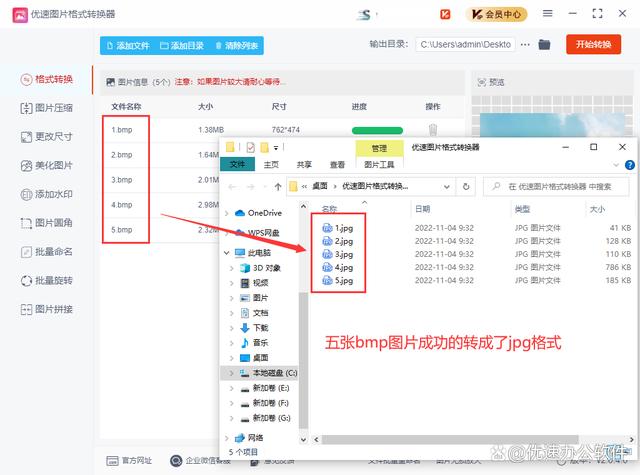The height and width of the screenshot is (475, 640).
Task: Select the 1.jpg file
Action: (x=338, y=228)
